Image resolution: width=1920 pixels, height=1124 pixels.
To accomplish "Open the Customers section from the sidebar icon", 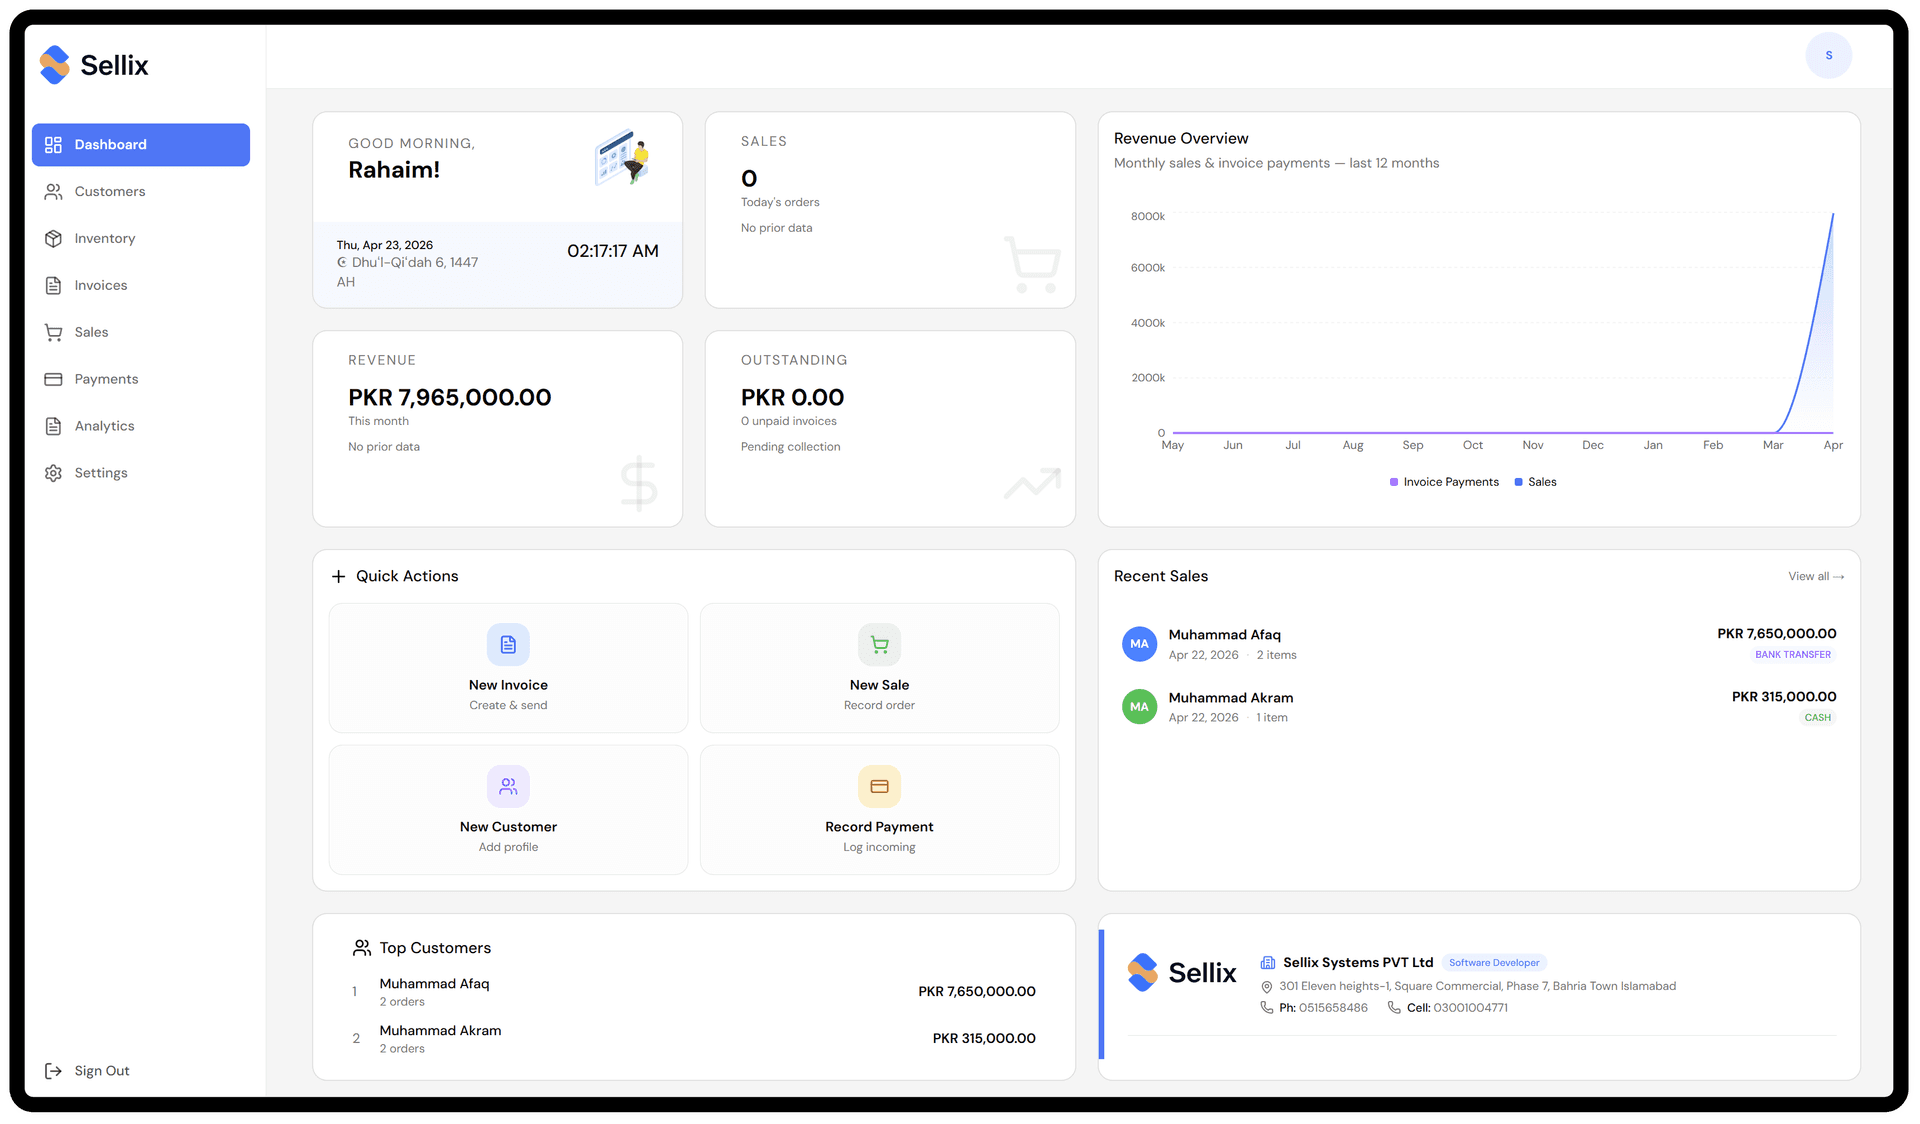I will point(54,191).
